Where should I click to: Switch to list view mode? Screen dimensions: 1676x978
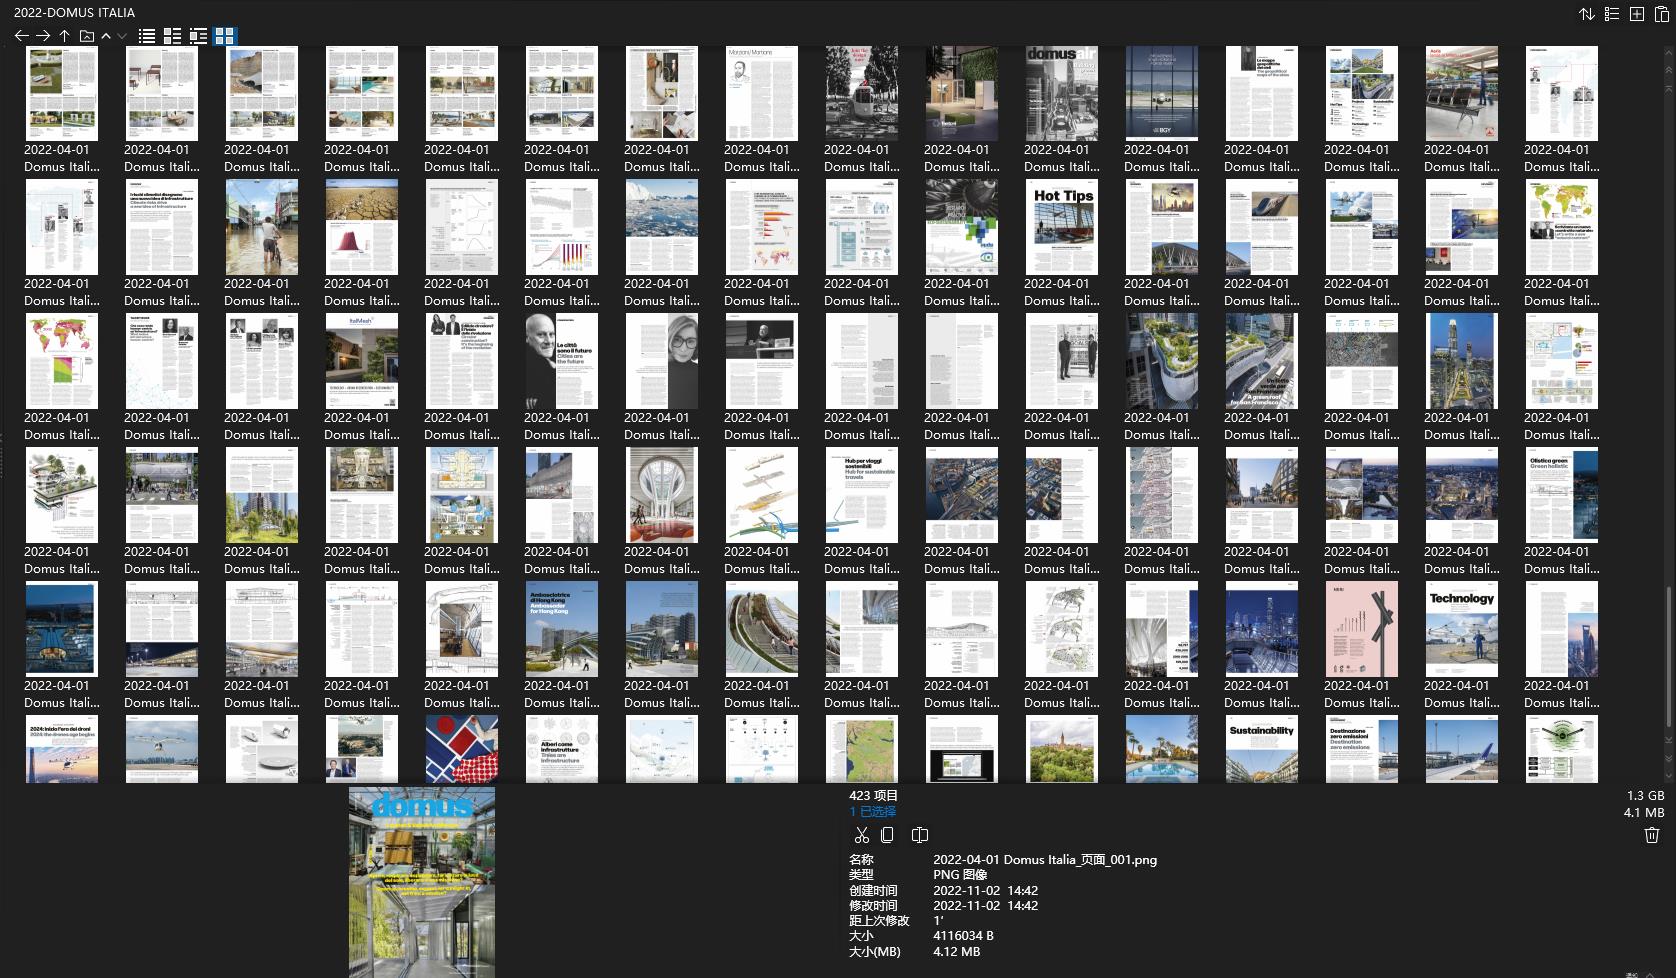[x=146, y=36]
